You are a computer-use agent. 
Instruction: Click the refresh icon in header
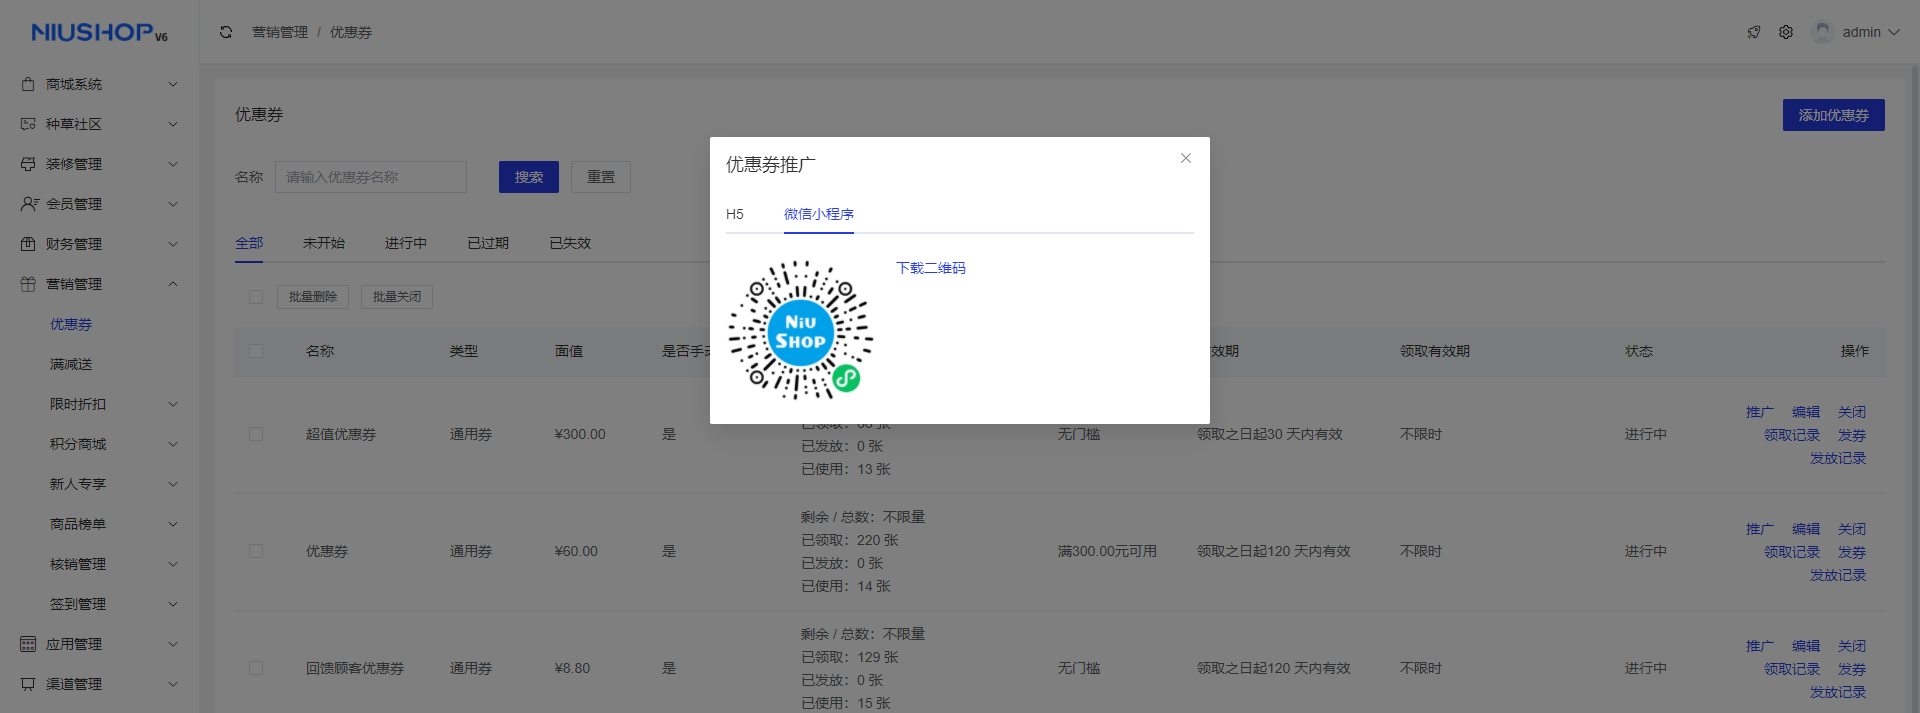pyautogui.click(x=226, y=32)
